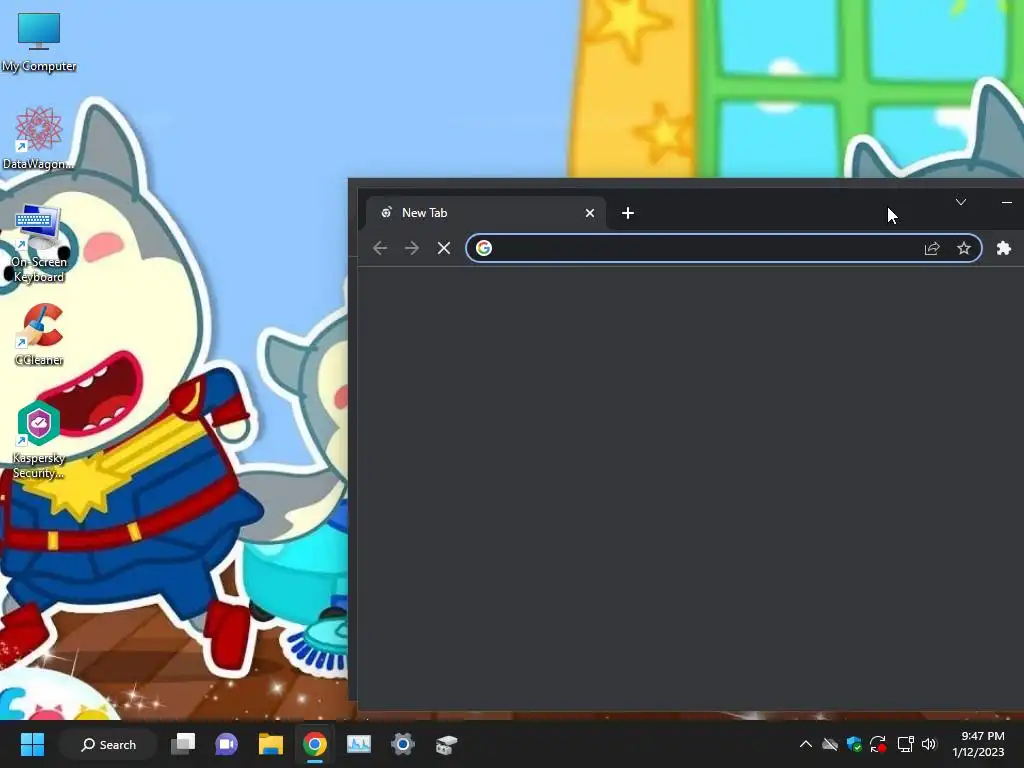Bookmark this tab with the star icon
The width and height of the screenshot is (1024, 768).
(x=964, y=248)
